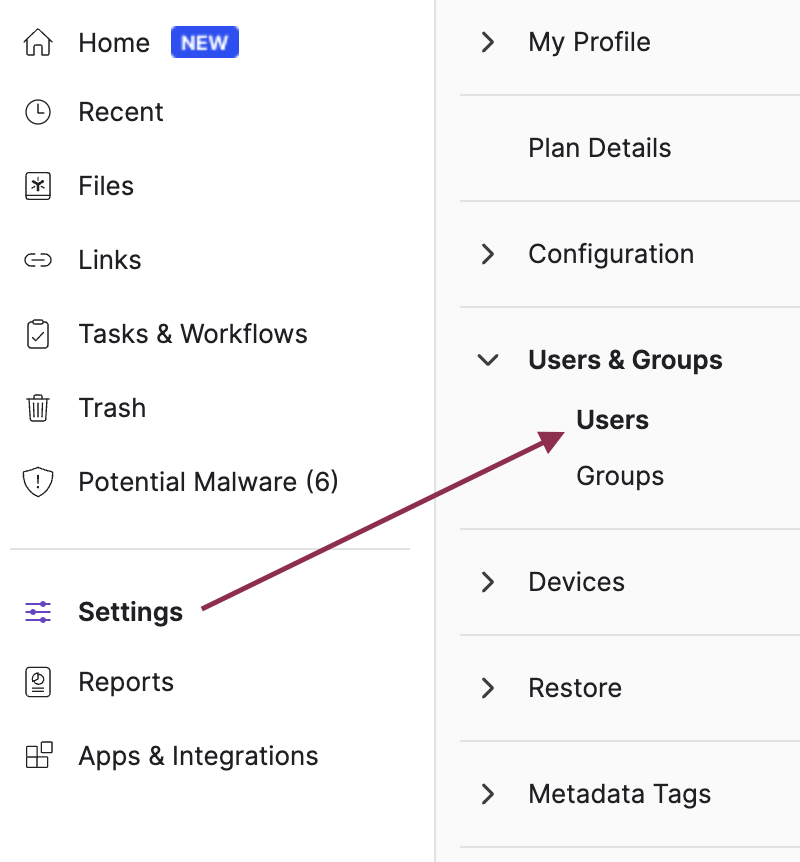800x862 pixels.
Task: Select the Potential Malware shield icon
Action: [x=37, y=482]
